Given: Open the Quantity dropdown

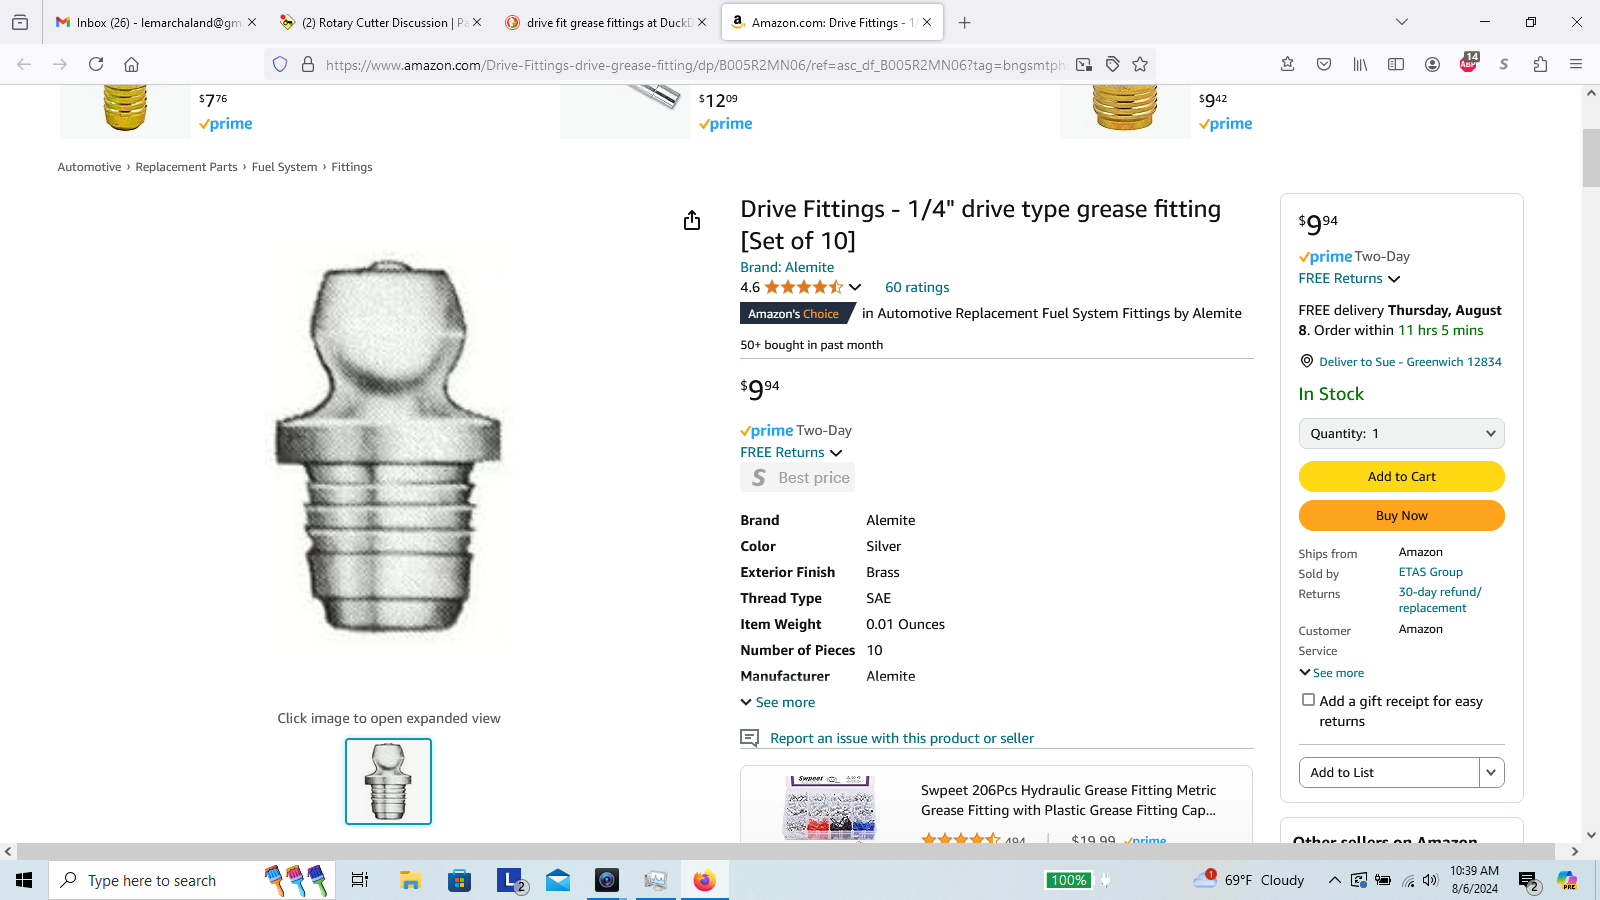Looking at the screenshot, I should pos(1401,433).
